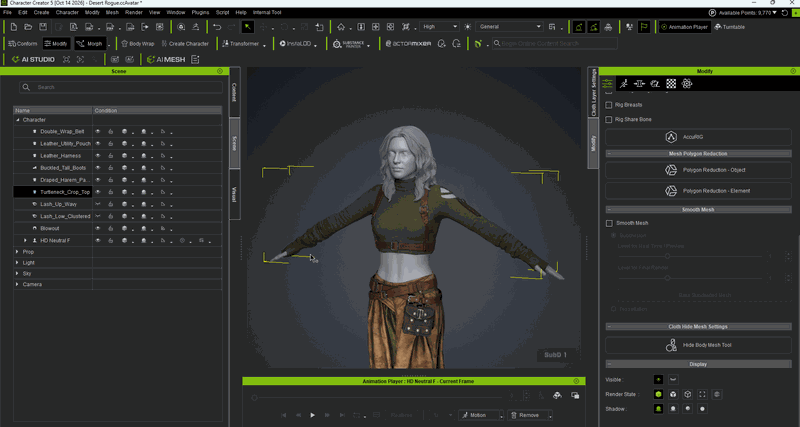Click the Available Points coin icon
Screen dimensions: 800x427
712,13
